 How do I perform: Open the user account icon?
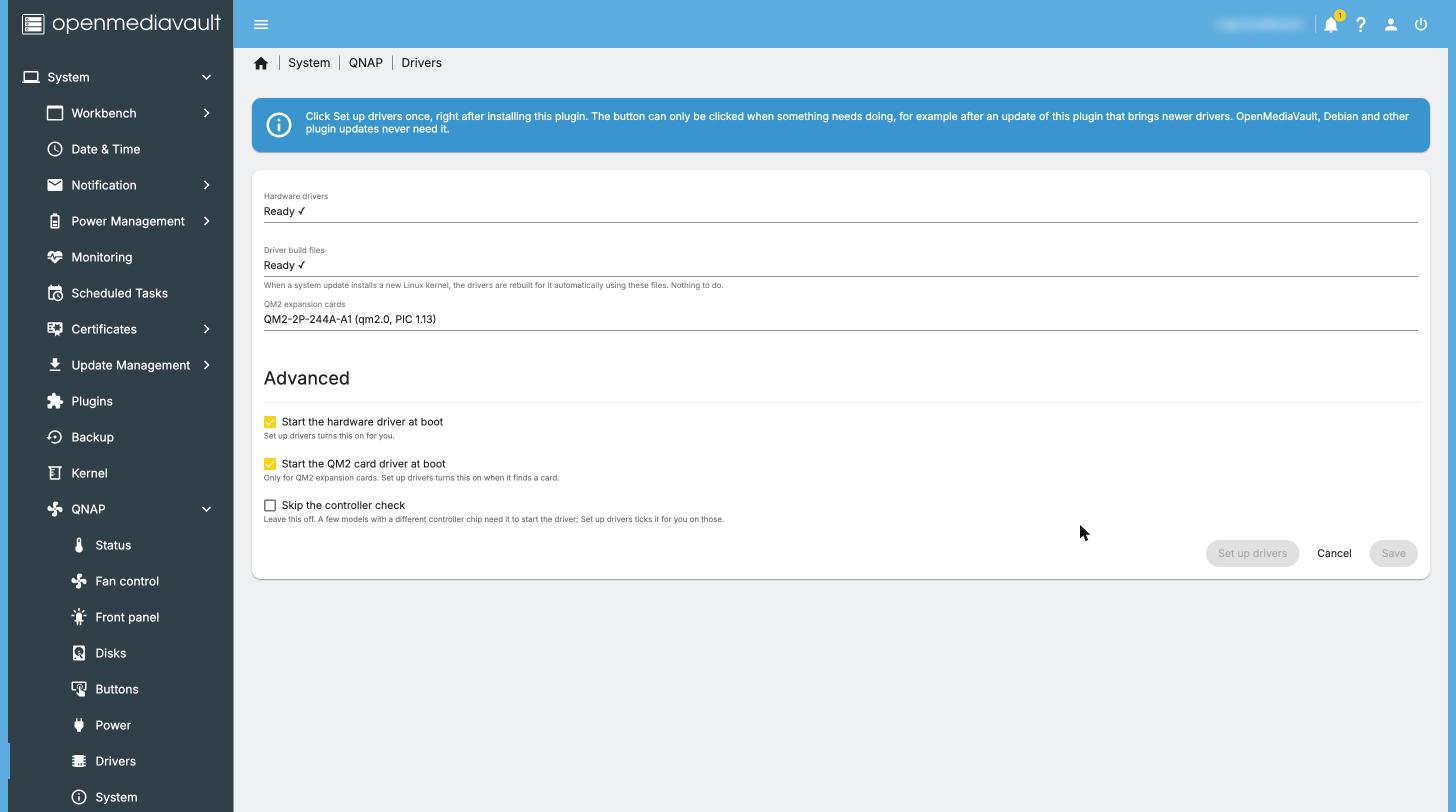tap(1391, 24)
